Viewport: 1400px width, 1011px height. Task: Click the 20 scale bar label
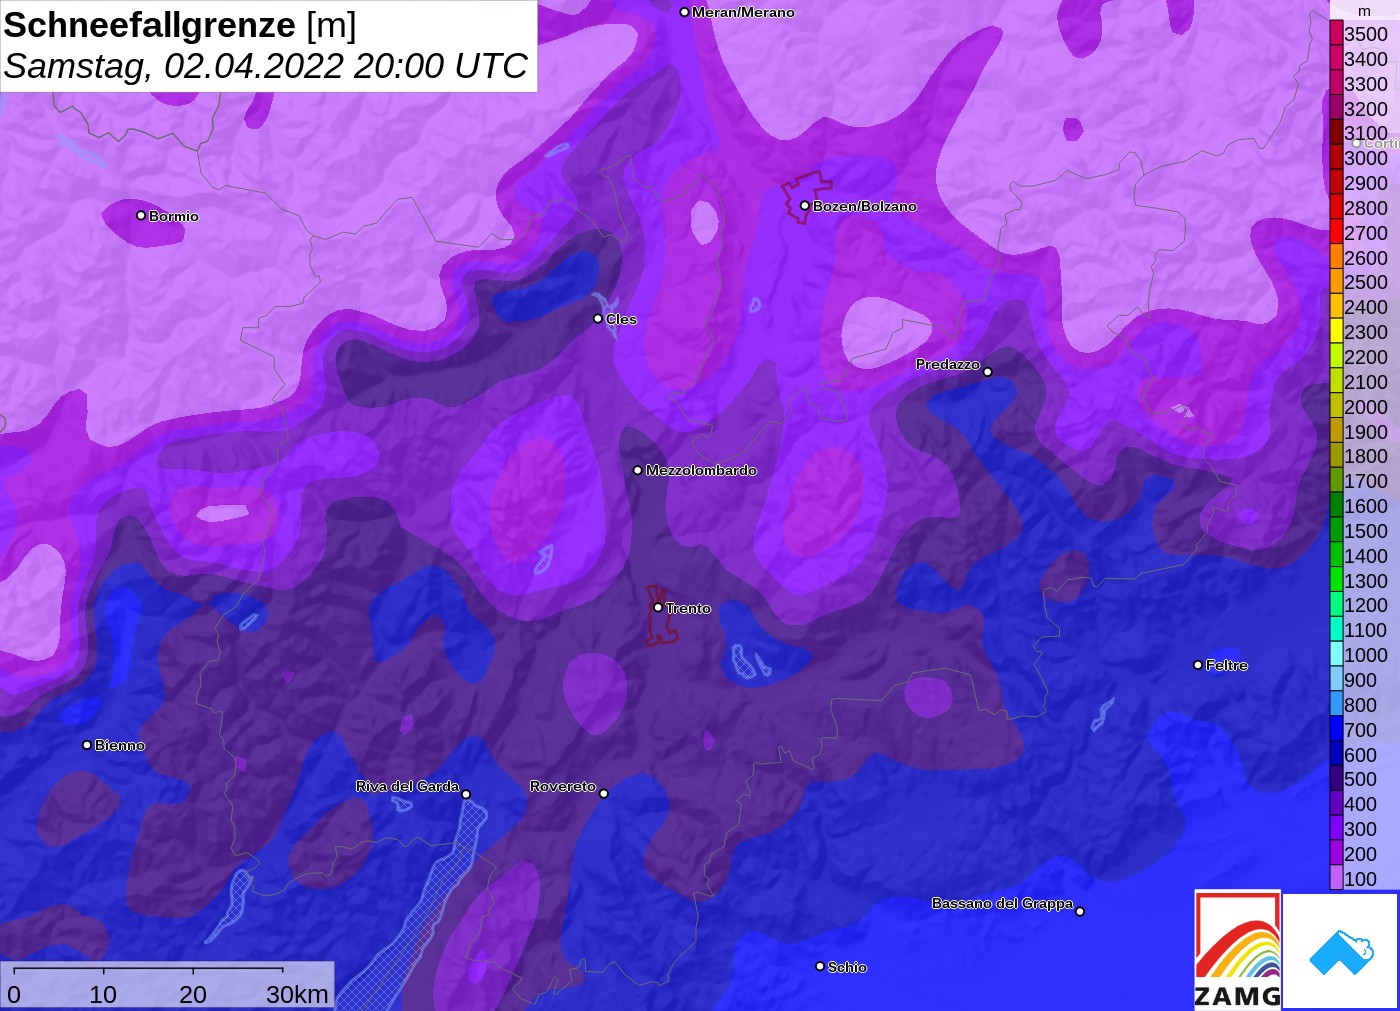point(193,994)
